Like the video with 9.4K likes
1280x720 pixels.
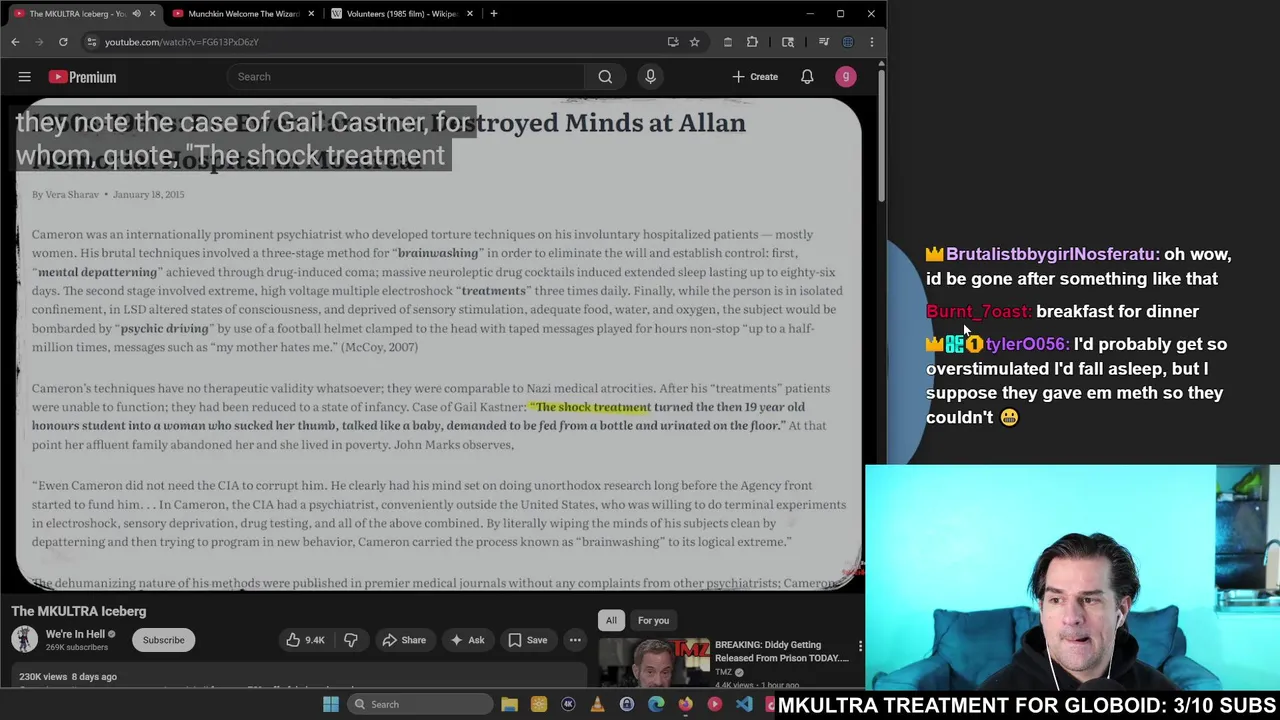point(305,640)
